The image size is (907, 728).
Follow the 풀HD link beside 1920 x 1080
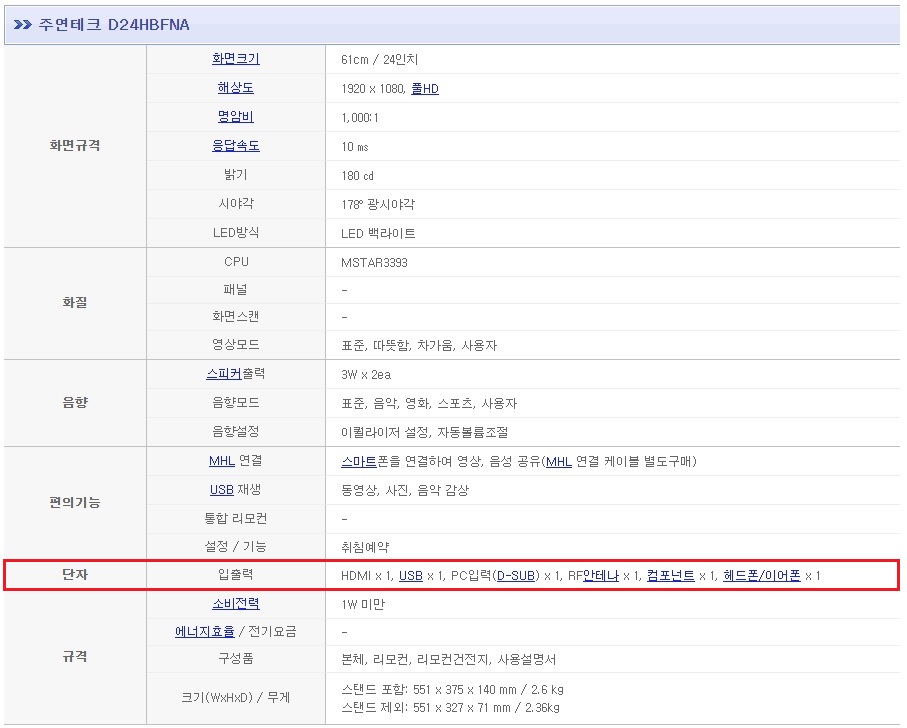tap(425, 89)
